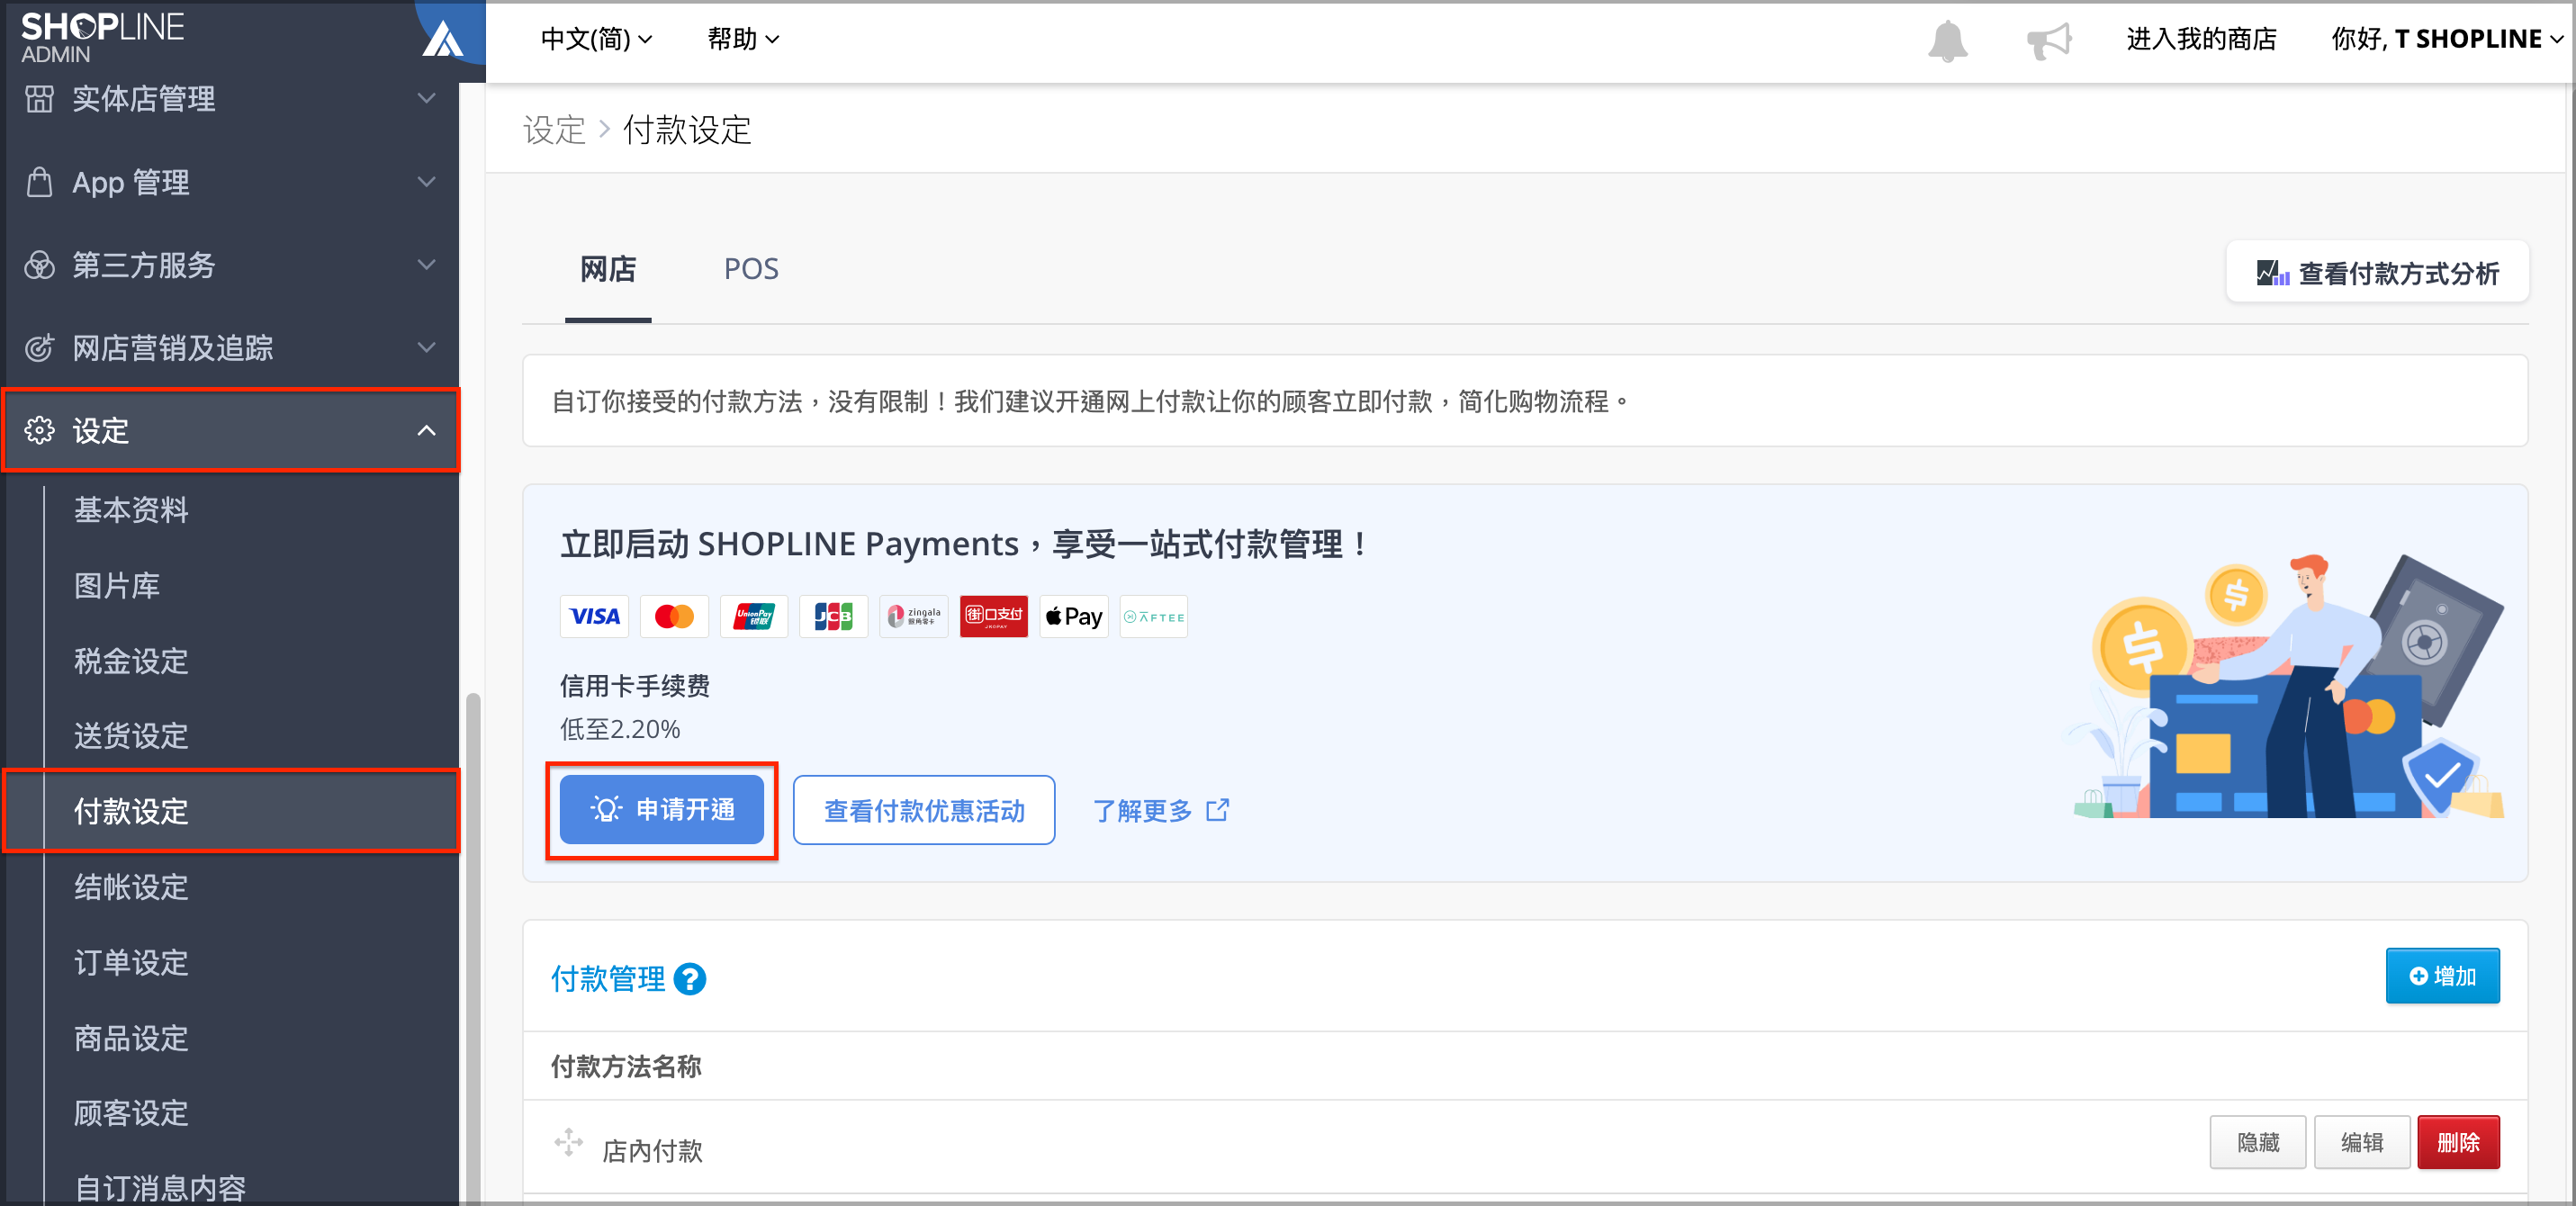2576x1206 pixels.
Task: Delete the 店内付款 payment method
Action: pos(2458,1142)
